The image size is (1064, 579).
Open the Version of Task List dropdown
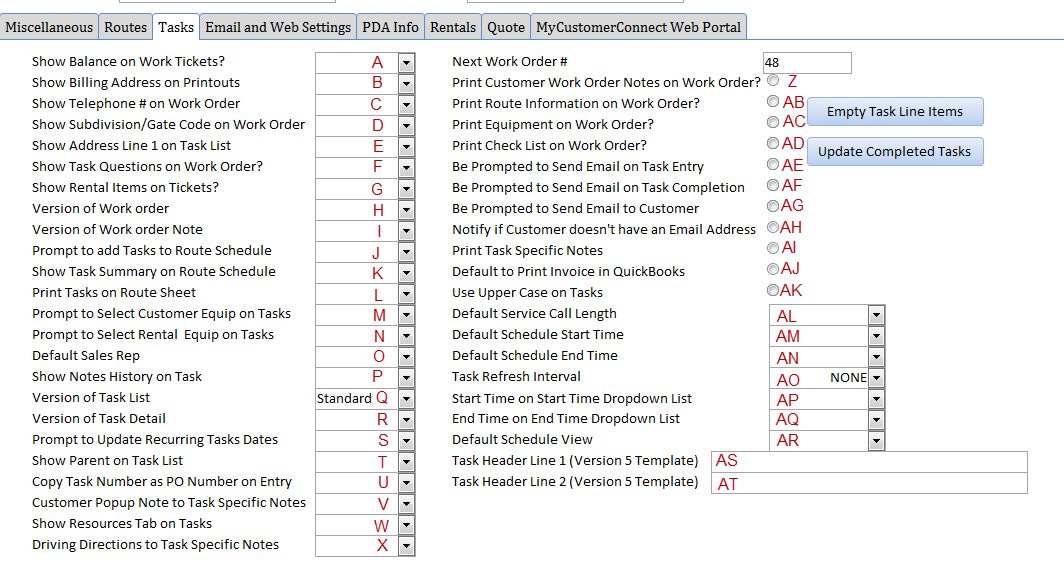[406, 400]
